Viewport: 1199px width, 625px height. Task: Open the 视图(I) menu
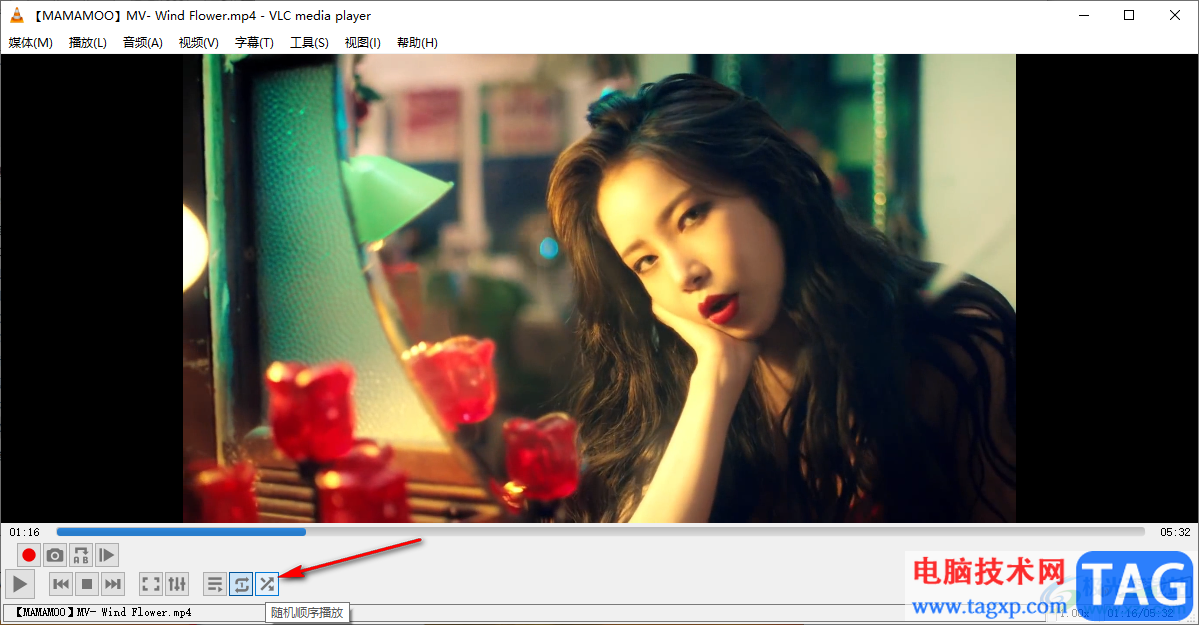pos(362,43)
